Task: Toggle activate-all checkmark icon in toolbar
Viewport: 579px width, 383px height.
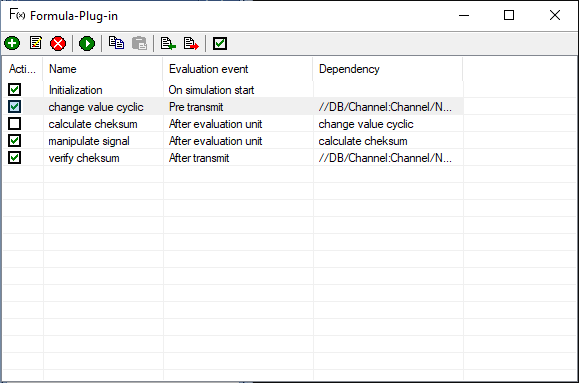Action: [220, 43]
